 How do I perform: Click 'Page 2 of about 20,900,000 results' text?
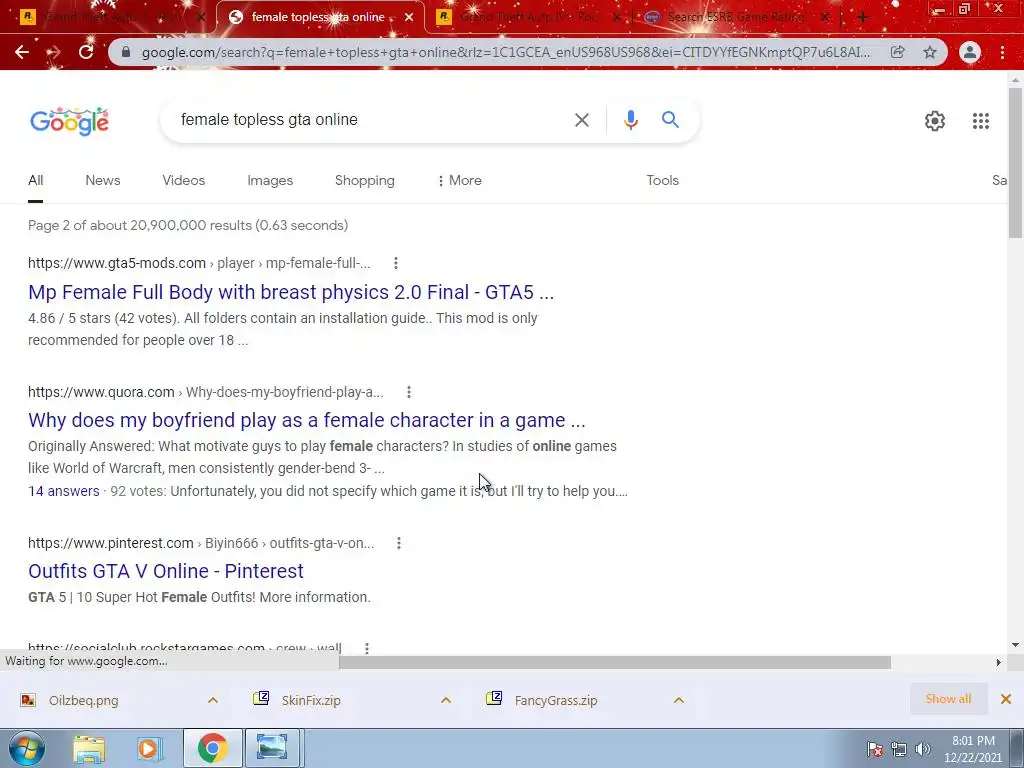188,225
